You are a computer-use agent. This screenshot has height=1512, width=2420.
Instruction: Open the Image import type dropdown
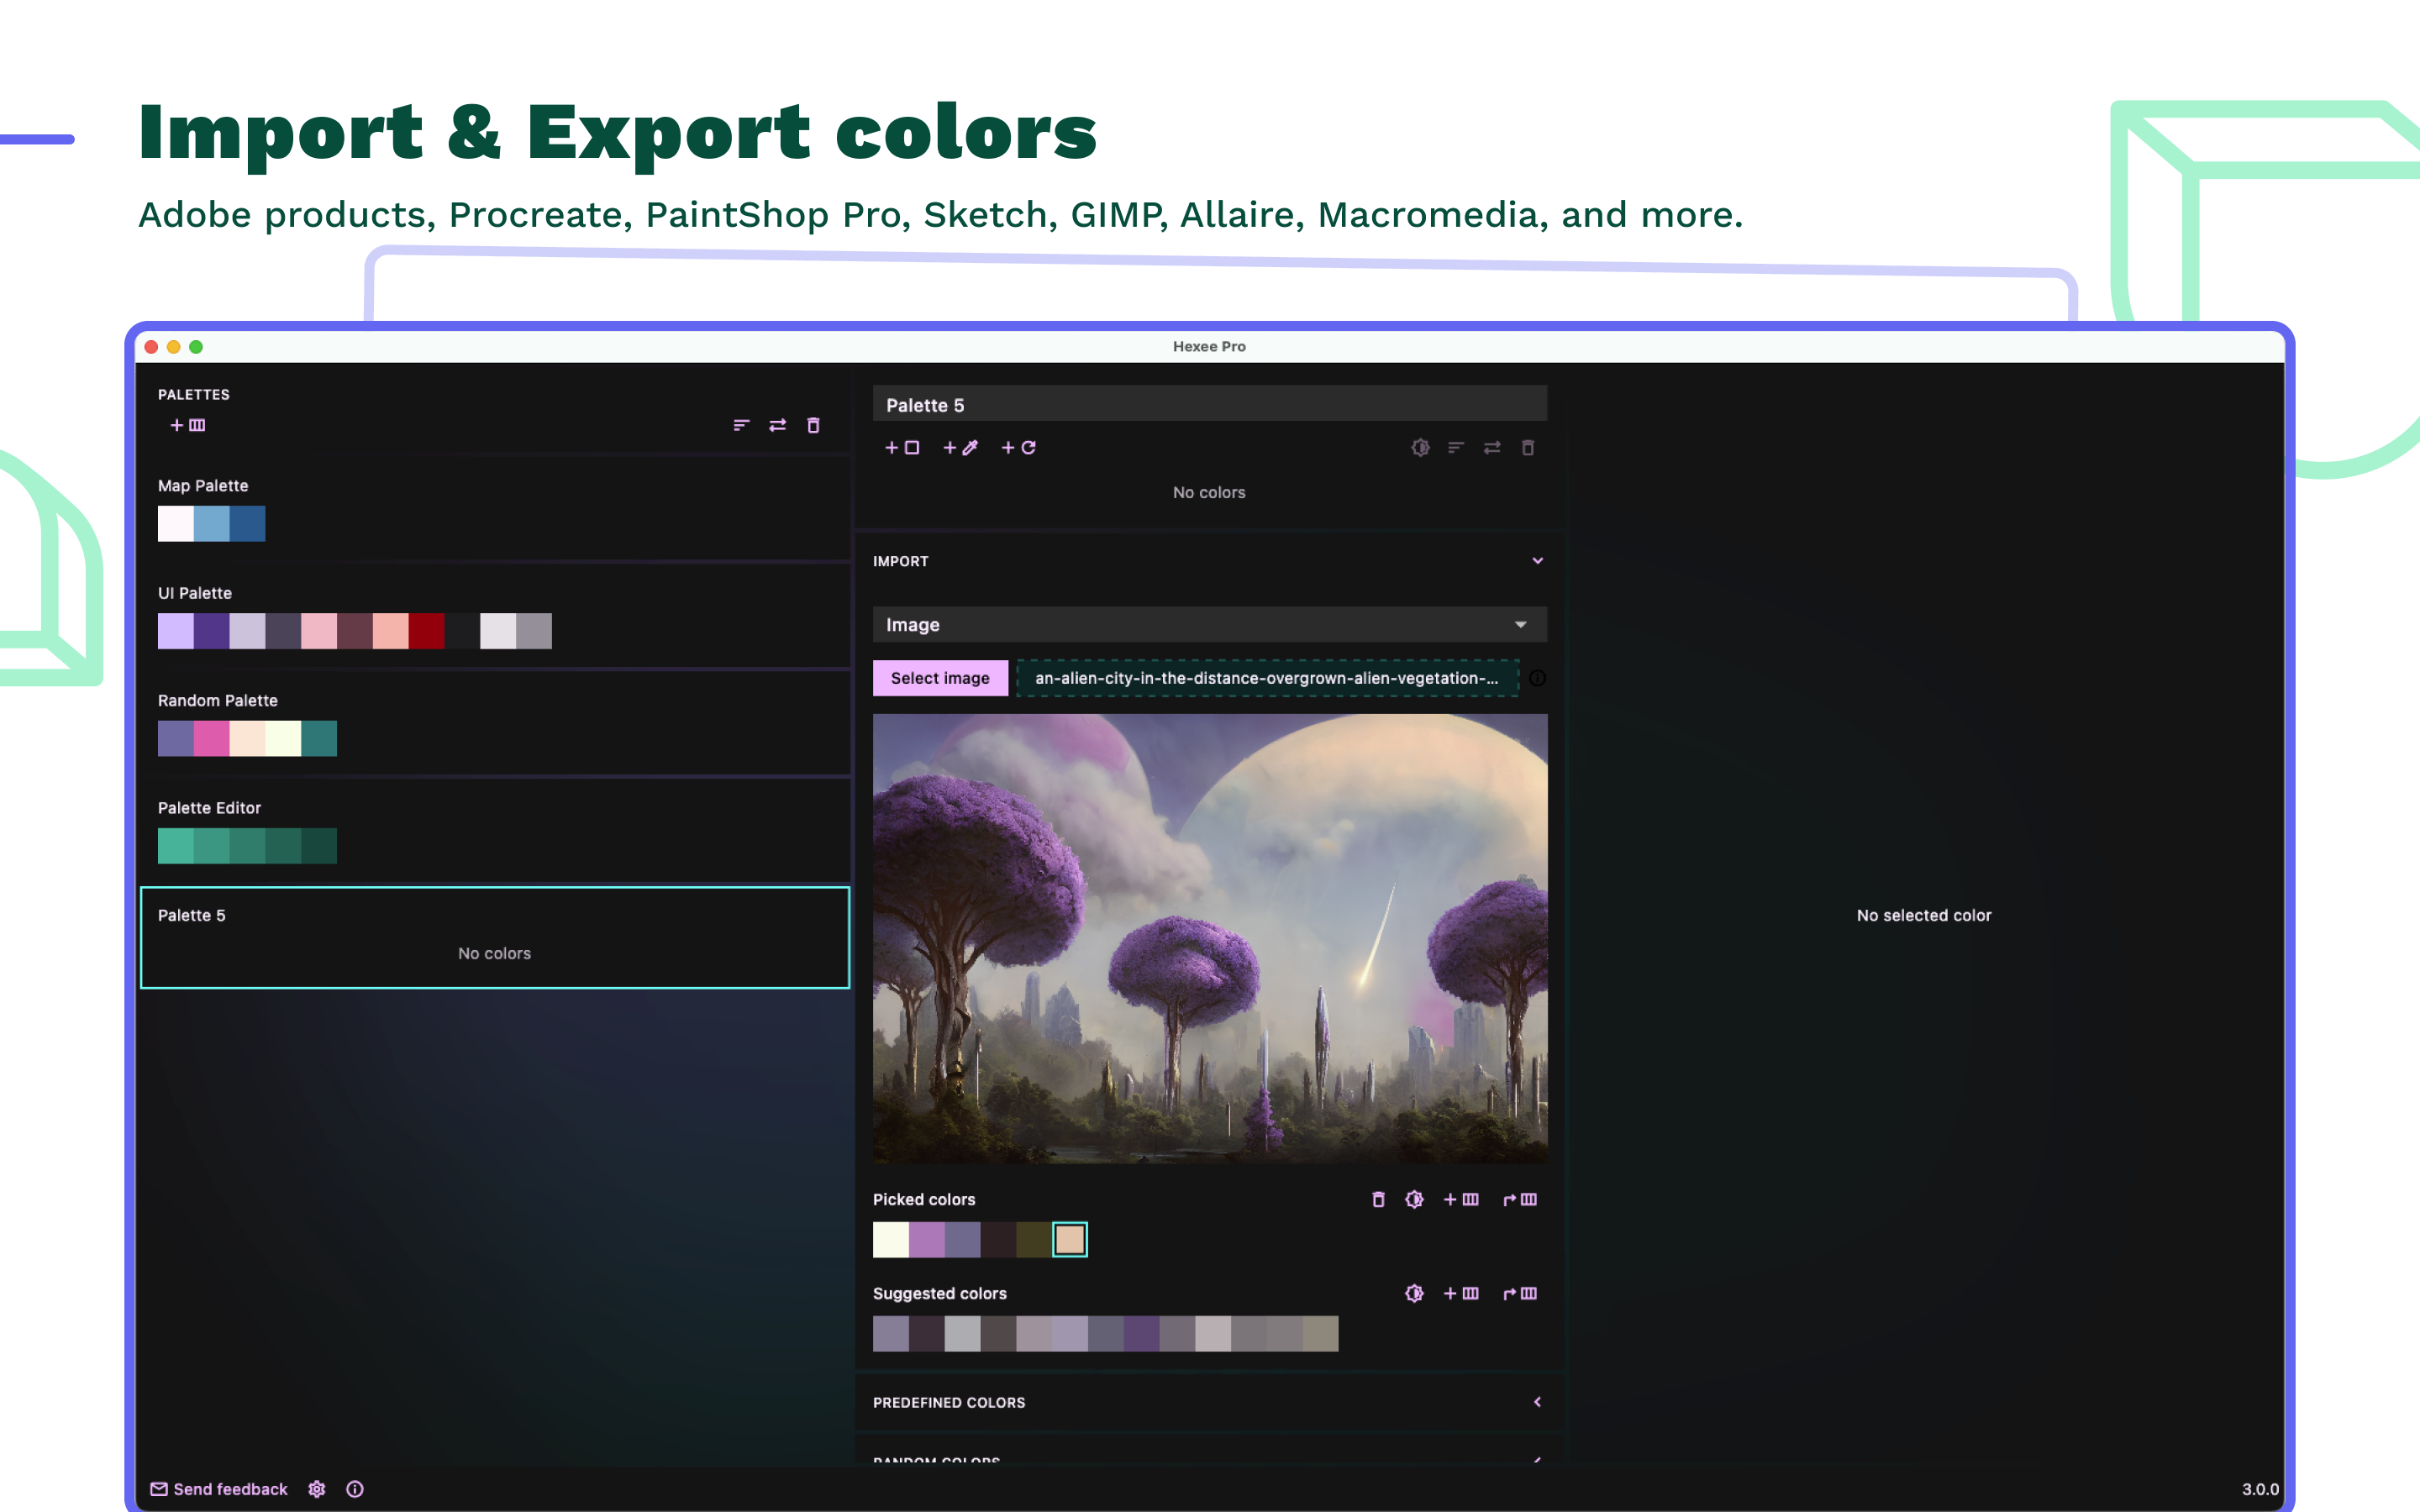tap(1210, 625)
